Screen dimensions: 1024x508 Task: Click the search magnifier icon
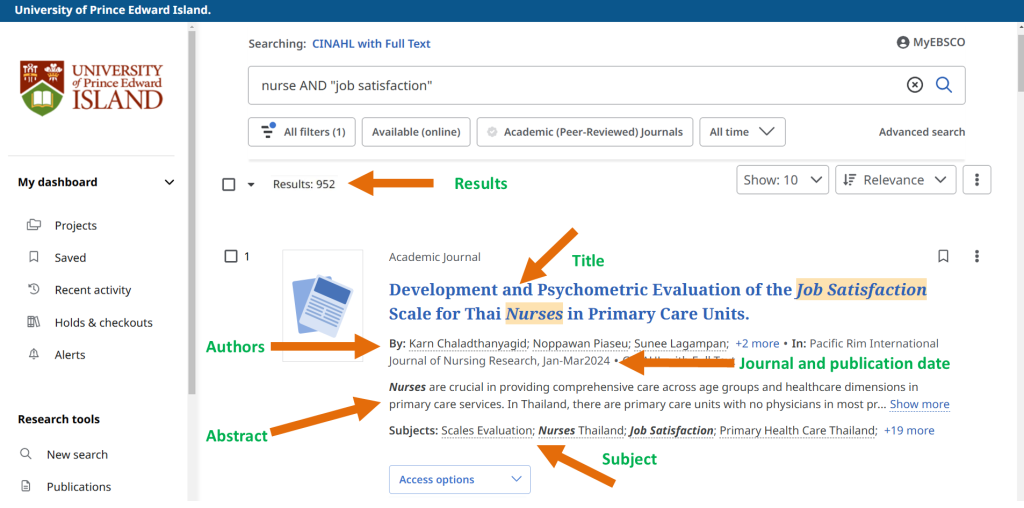pyautogui.click(x=943, y=85)
